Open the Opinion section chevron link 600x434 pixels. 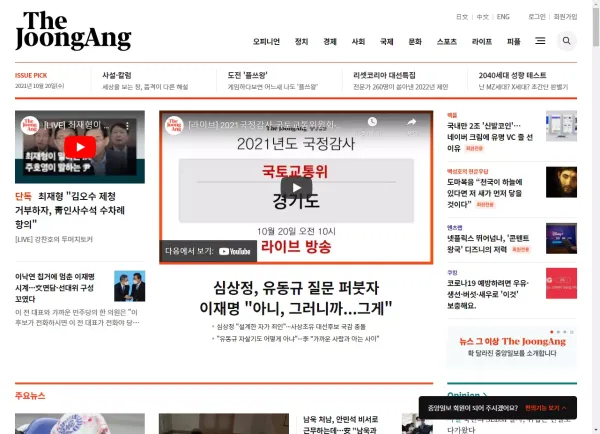[467, 394]
